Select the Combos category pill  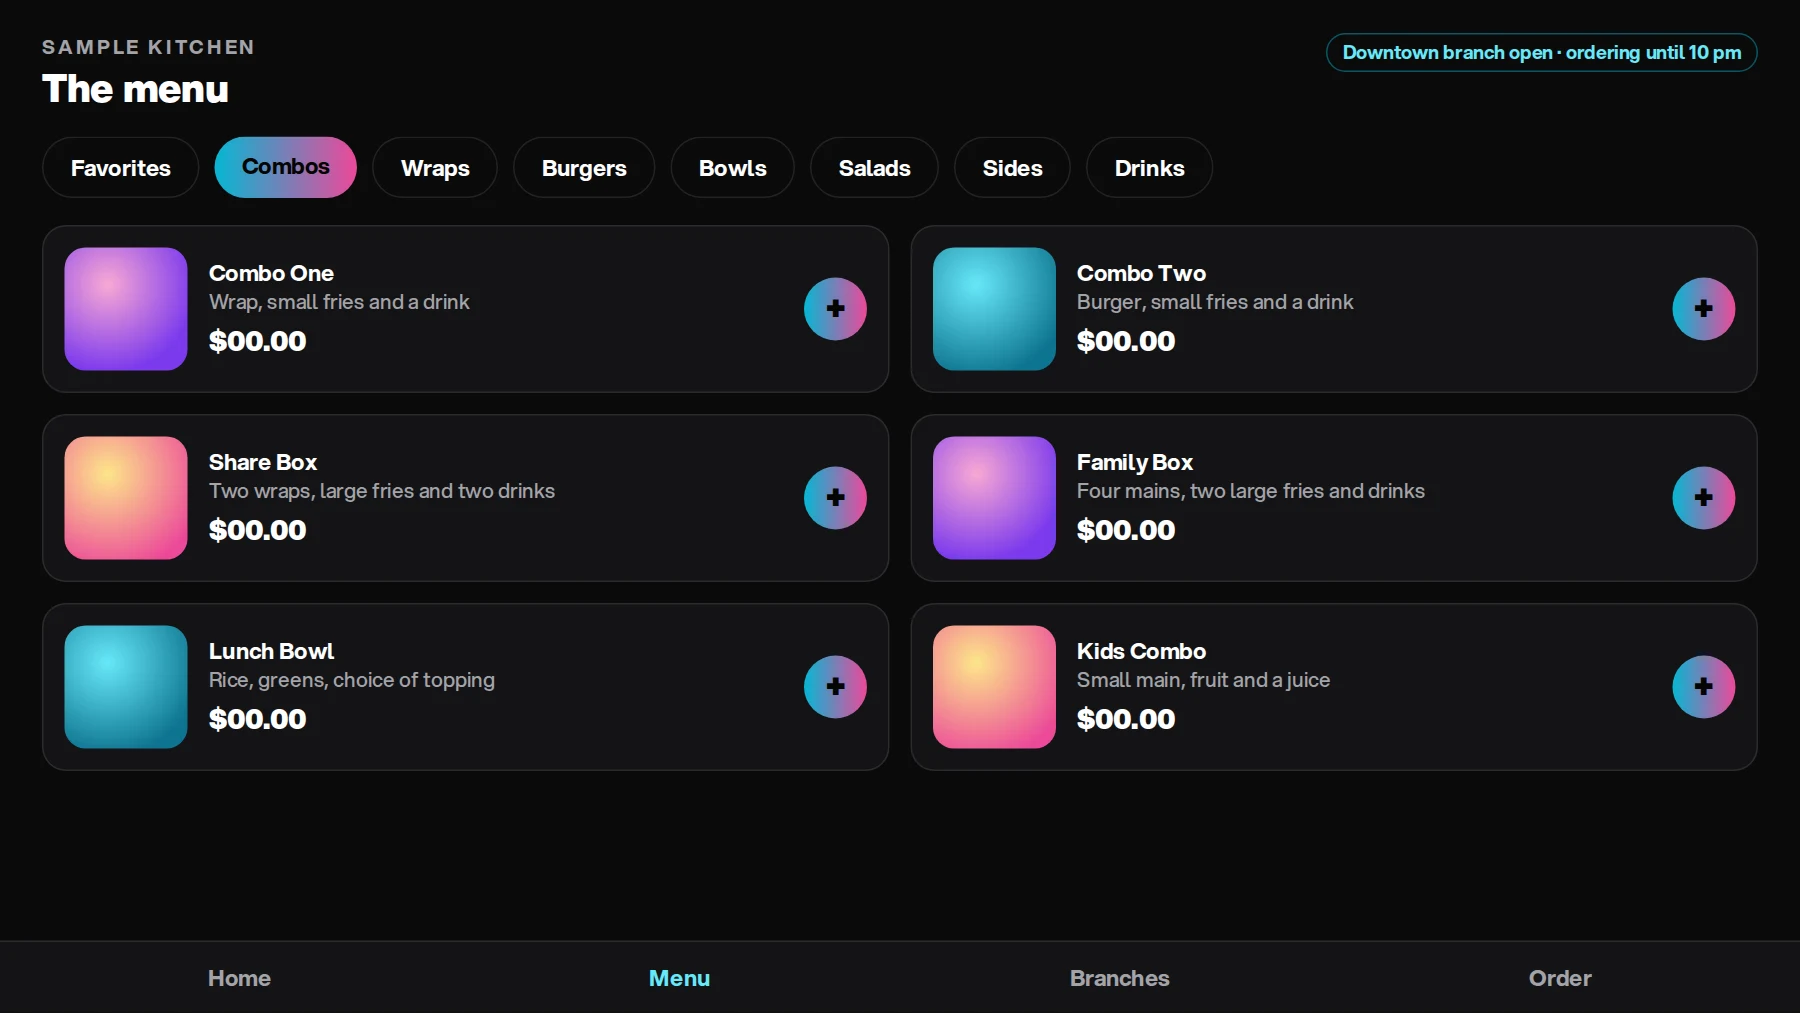pyautogui.click(x=285, y=167)
